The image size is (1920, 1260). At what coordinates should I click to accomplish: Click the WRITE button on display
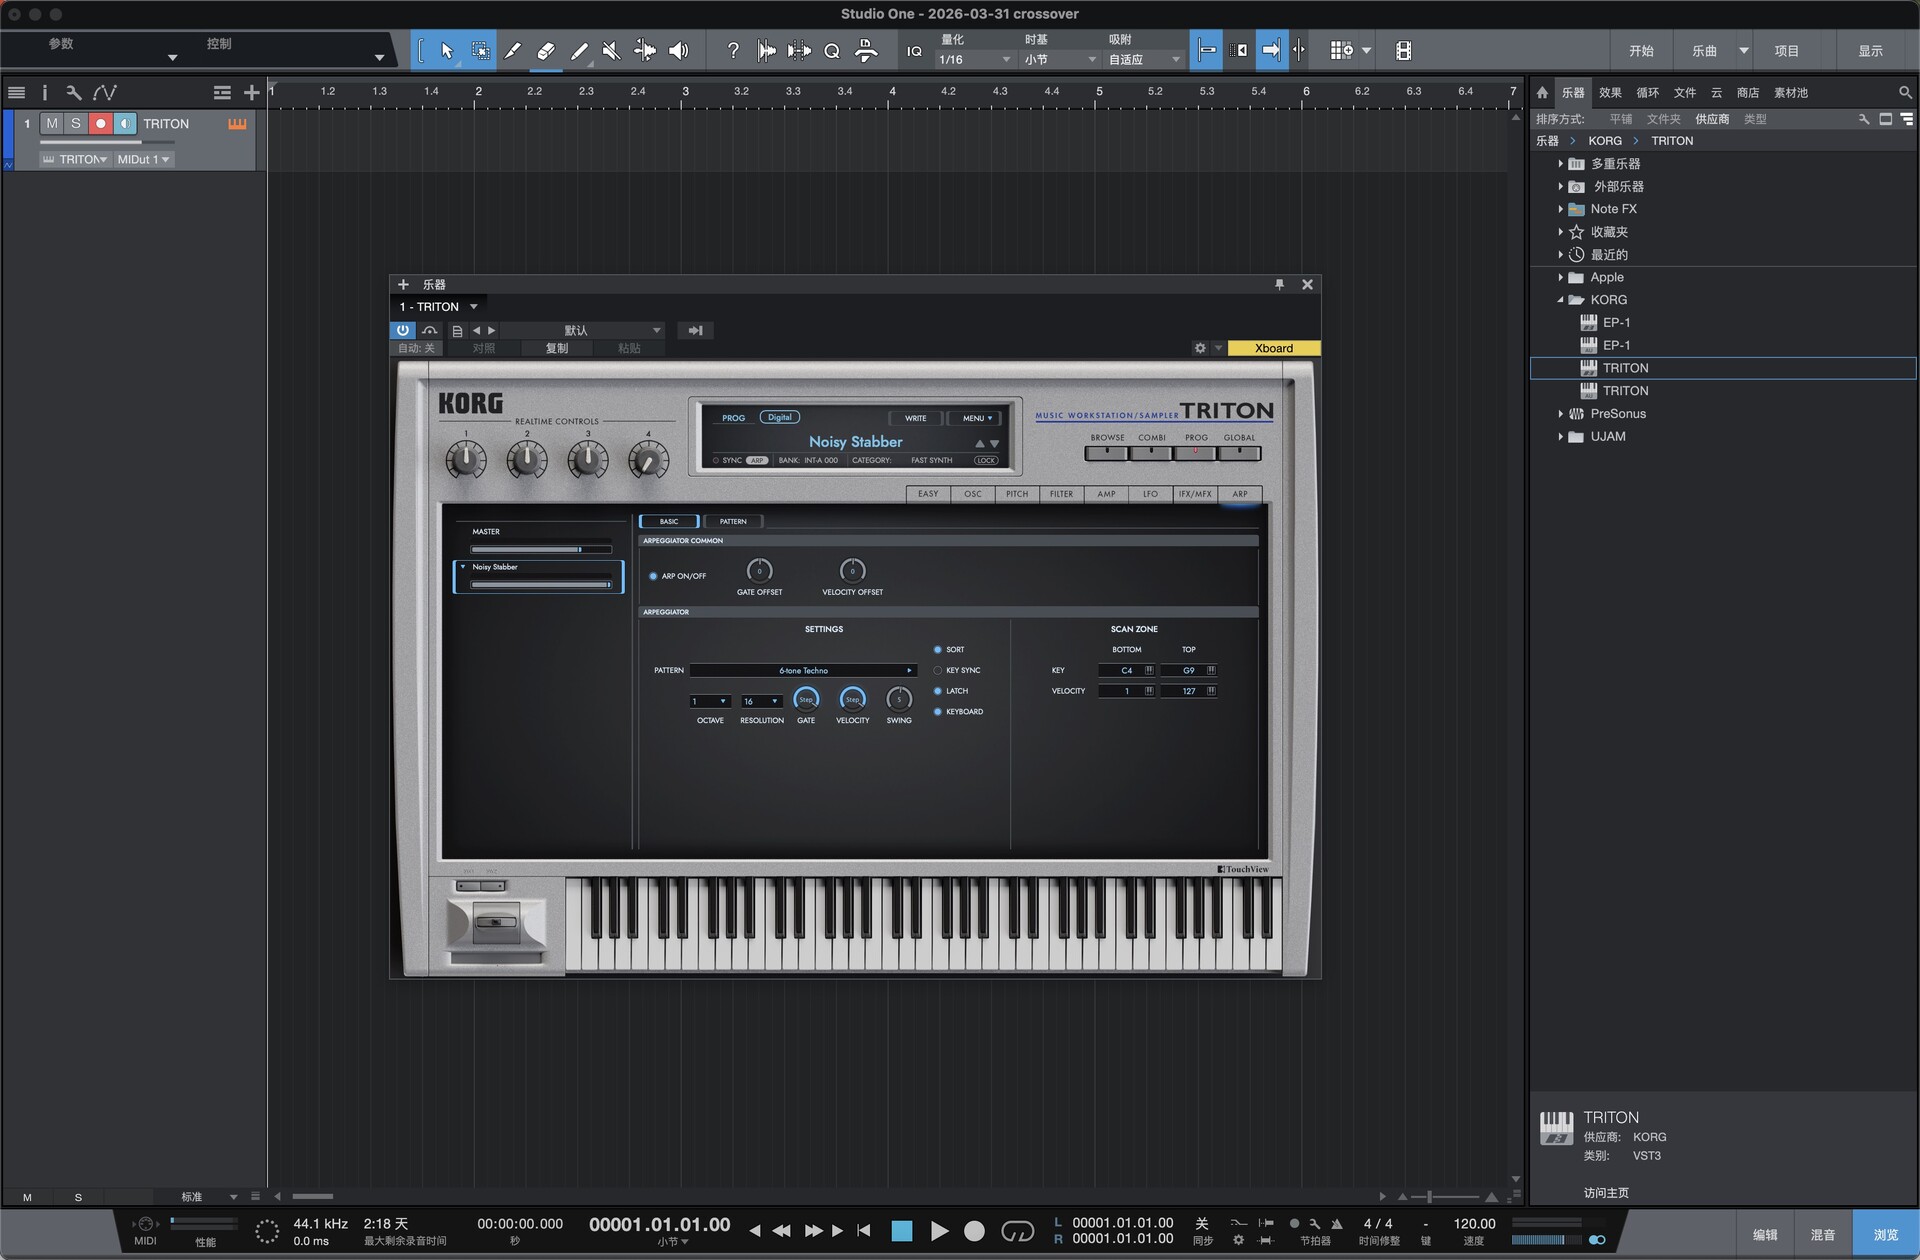coord(915,418)
